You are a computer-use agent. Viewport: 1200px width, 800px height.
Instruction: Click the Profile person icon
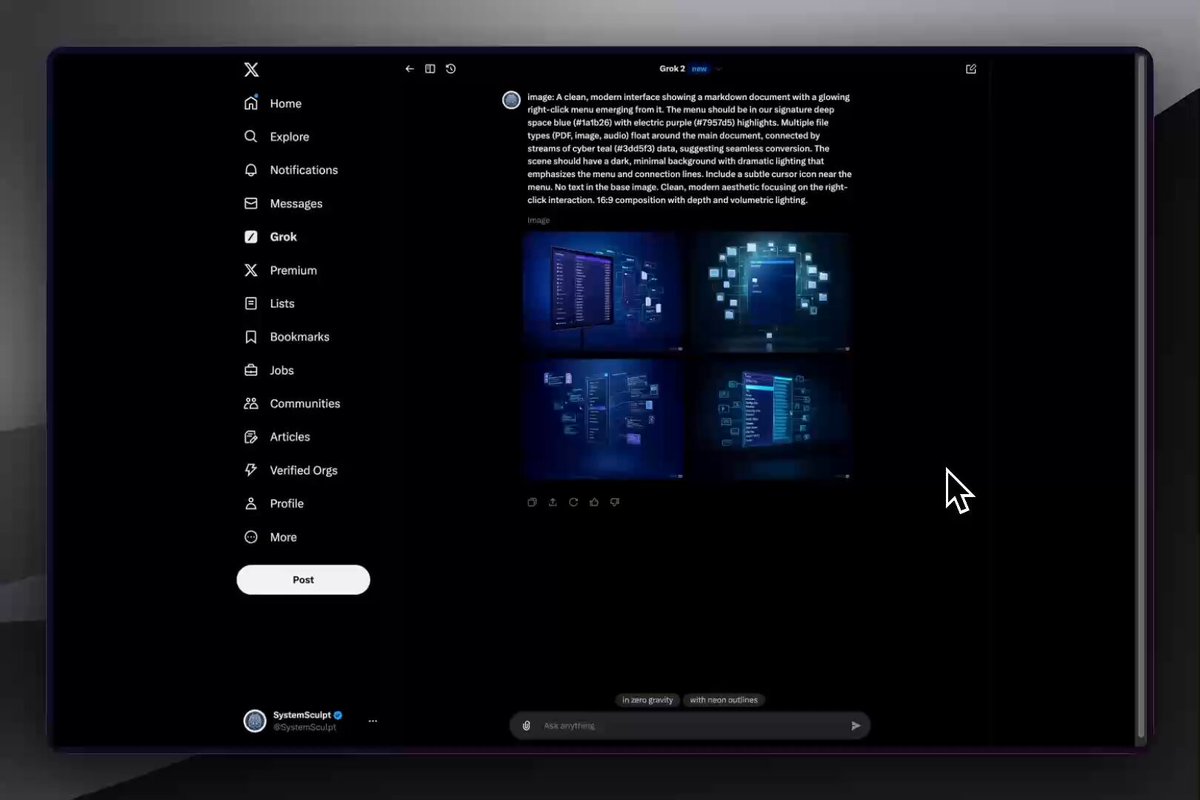pos(251,503)
